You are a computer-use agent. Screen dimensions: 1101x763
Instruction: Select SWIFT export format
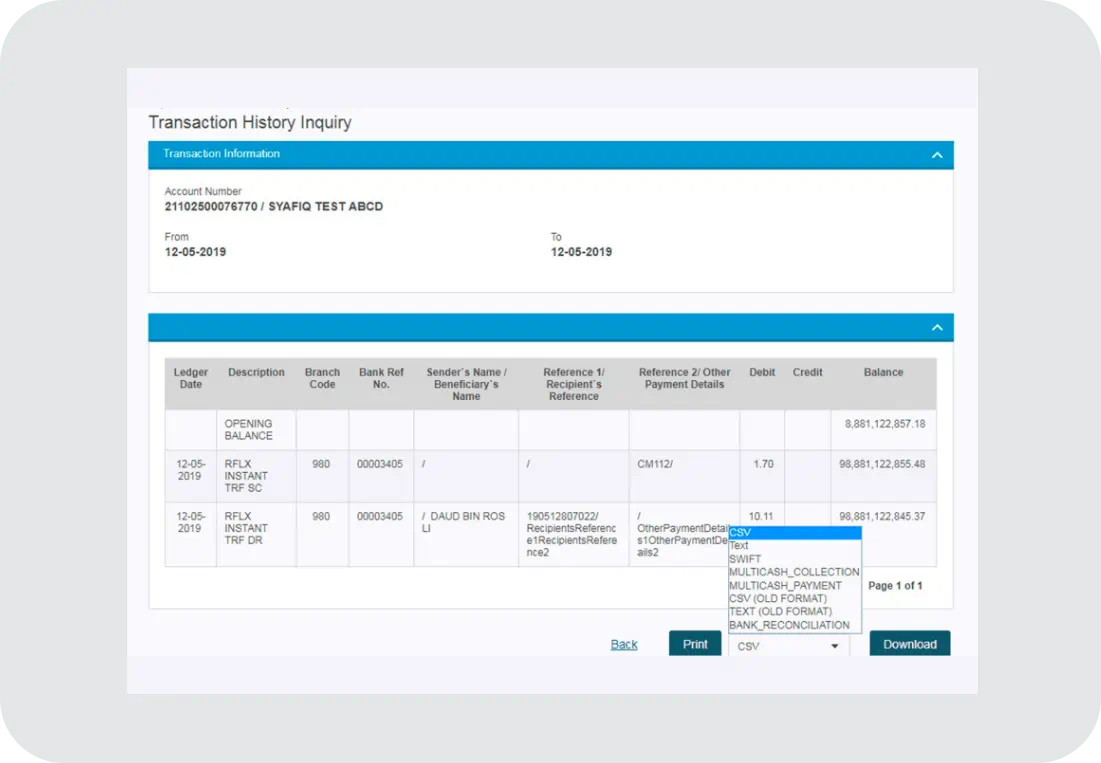tap(794, 559)
